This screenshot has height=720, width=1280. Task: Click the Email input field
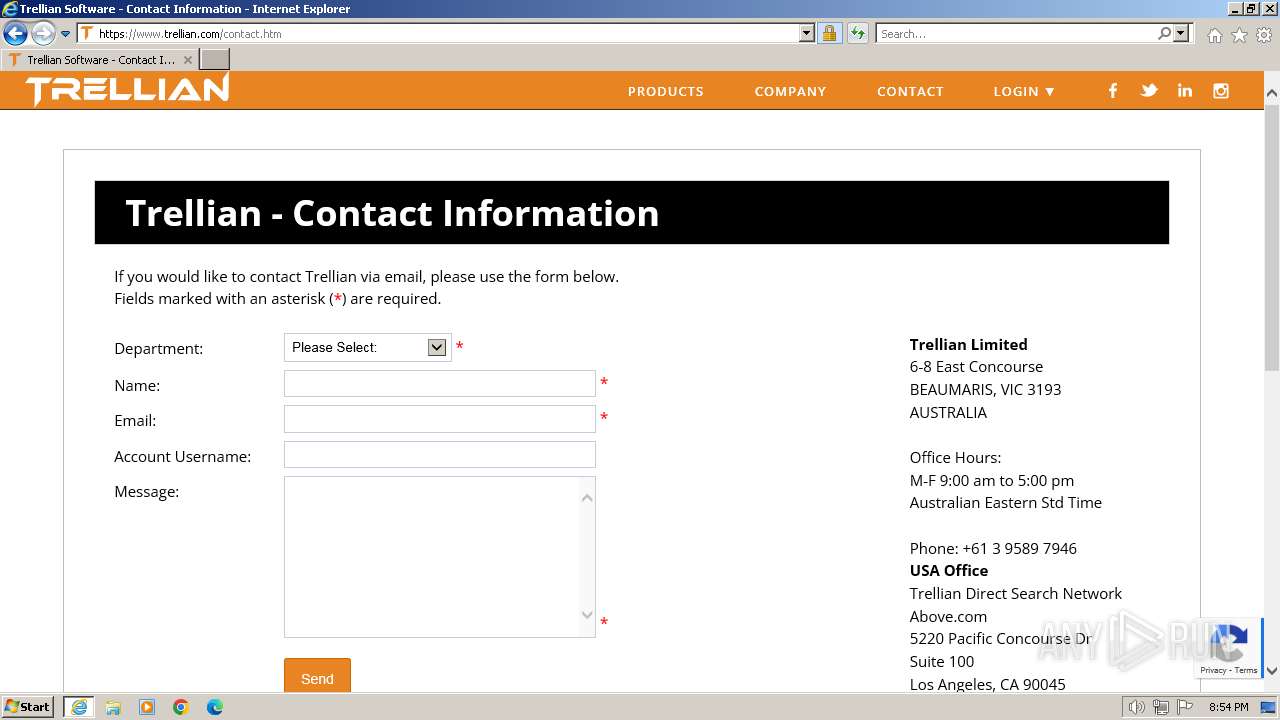point(440,419)
